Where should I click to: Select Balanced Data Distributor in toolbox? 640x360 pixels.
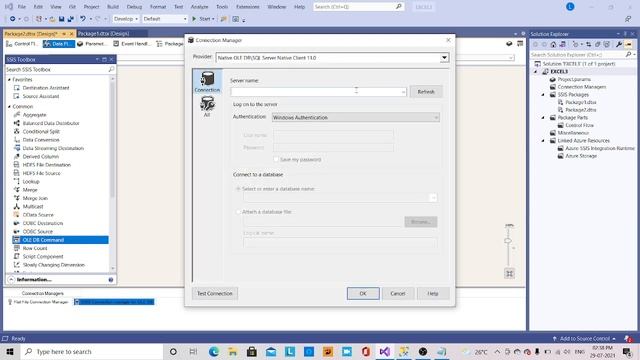[x=51, y=123]
